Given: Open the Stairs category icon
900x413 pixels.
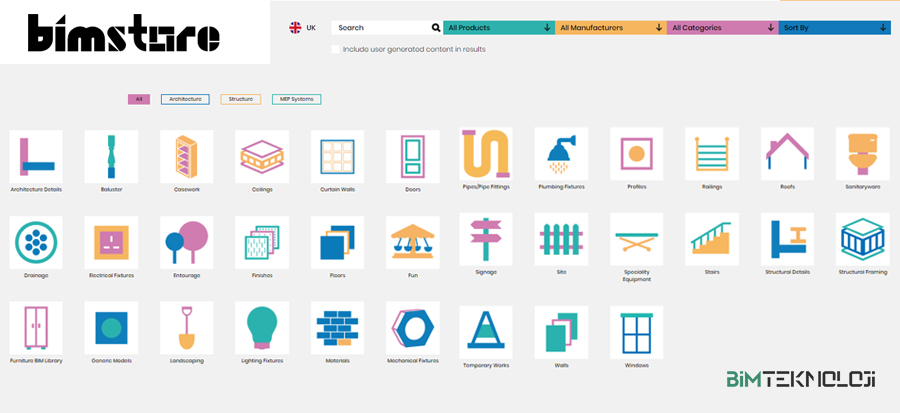Looking at the screenshot, I should click(x=712, y=241).
